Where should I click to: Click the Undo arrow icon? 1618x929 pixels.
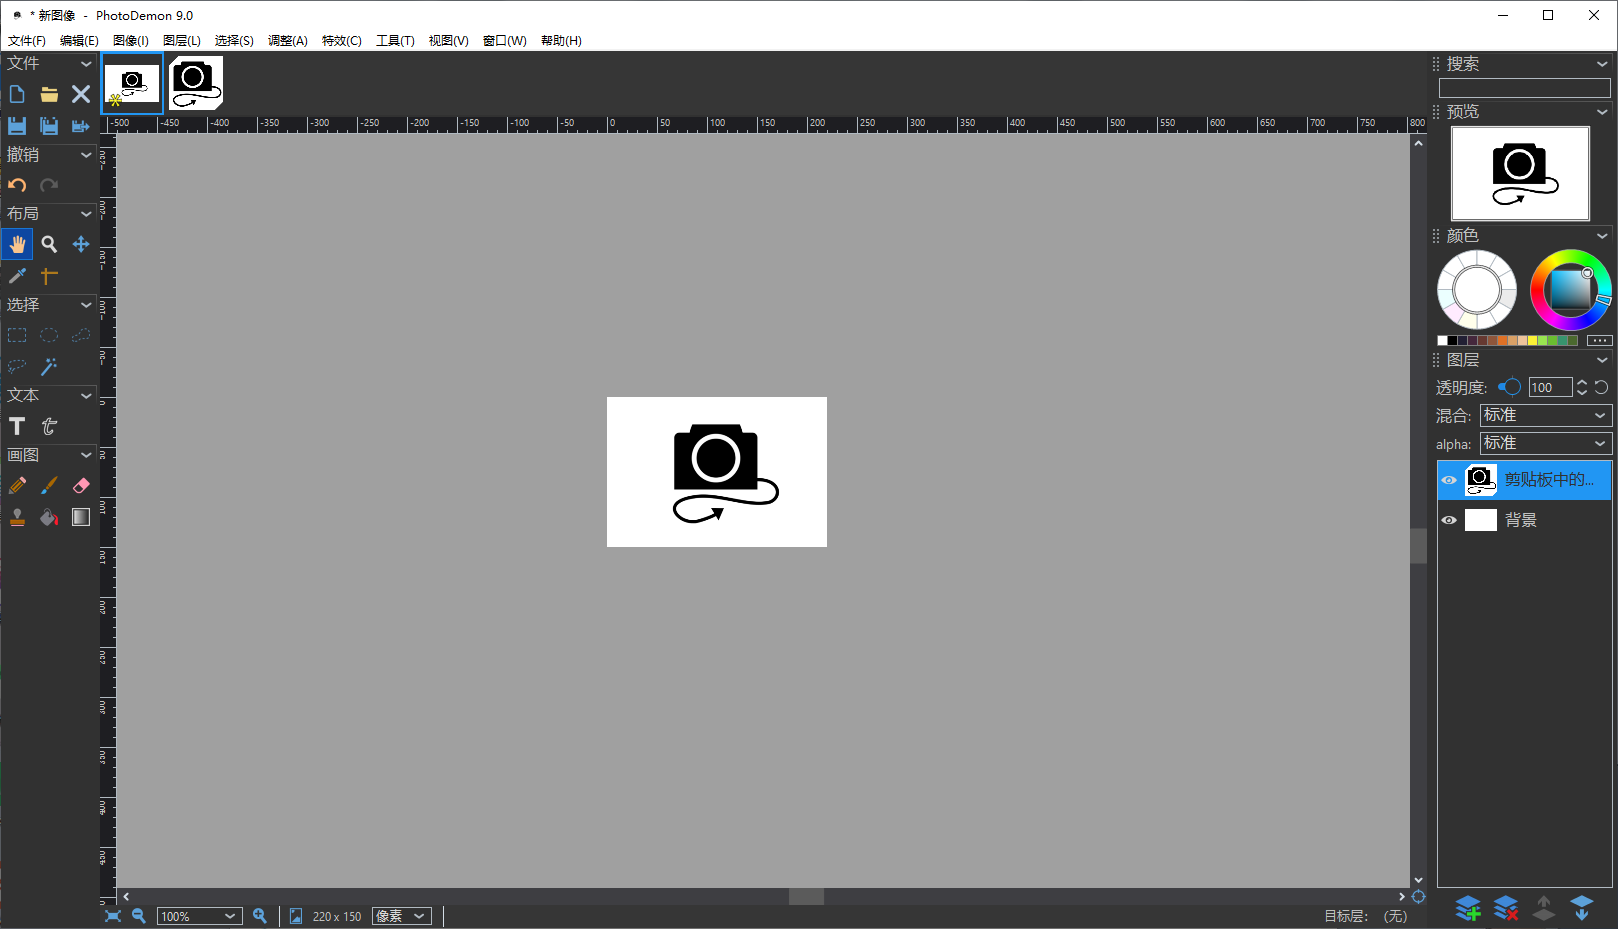point(17,185)
